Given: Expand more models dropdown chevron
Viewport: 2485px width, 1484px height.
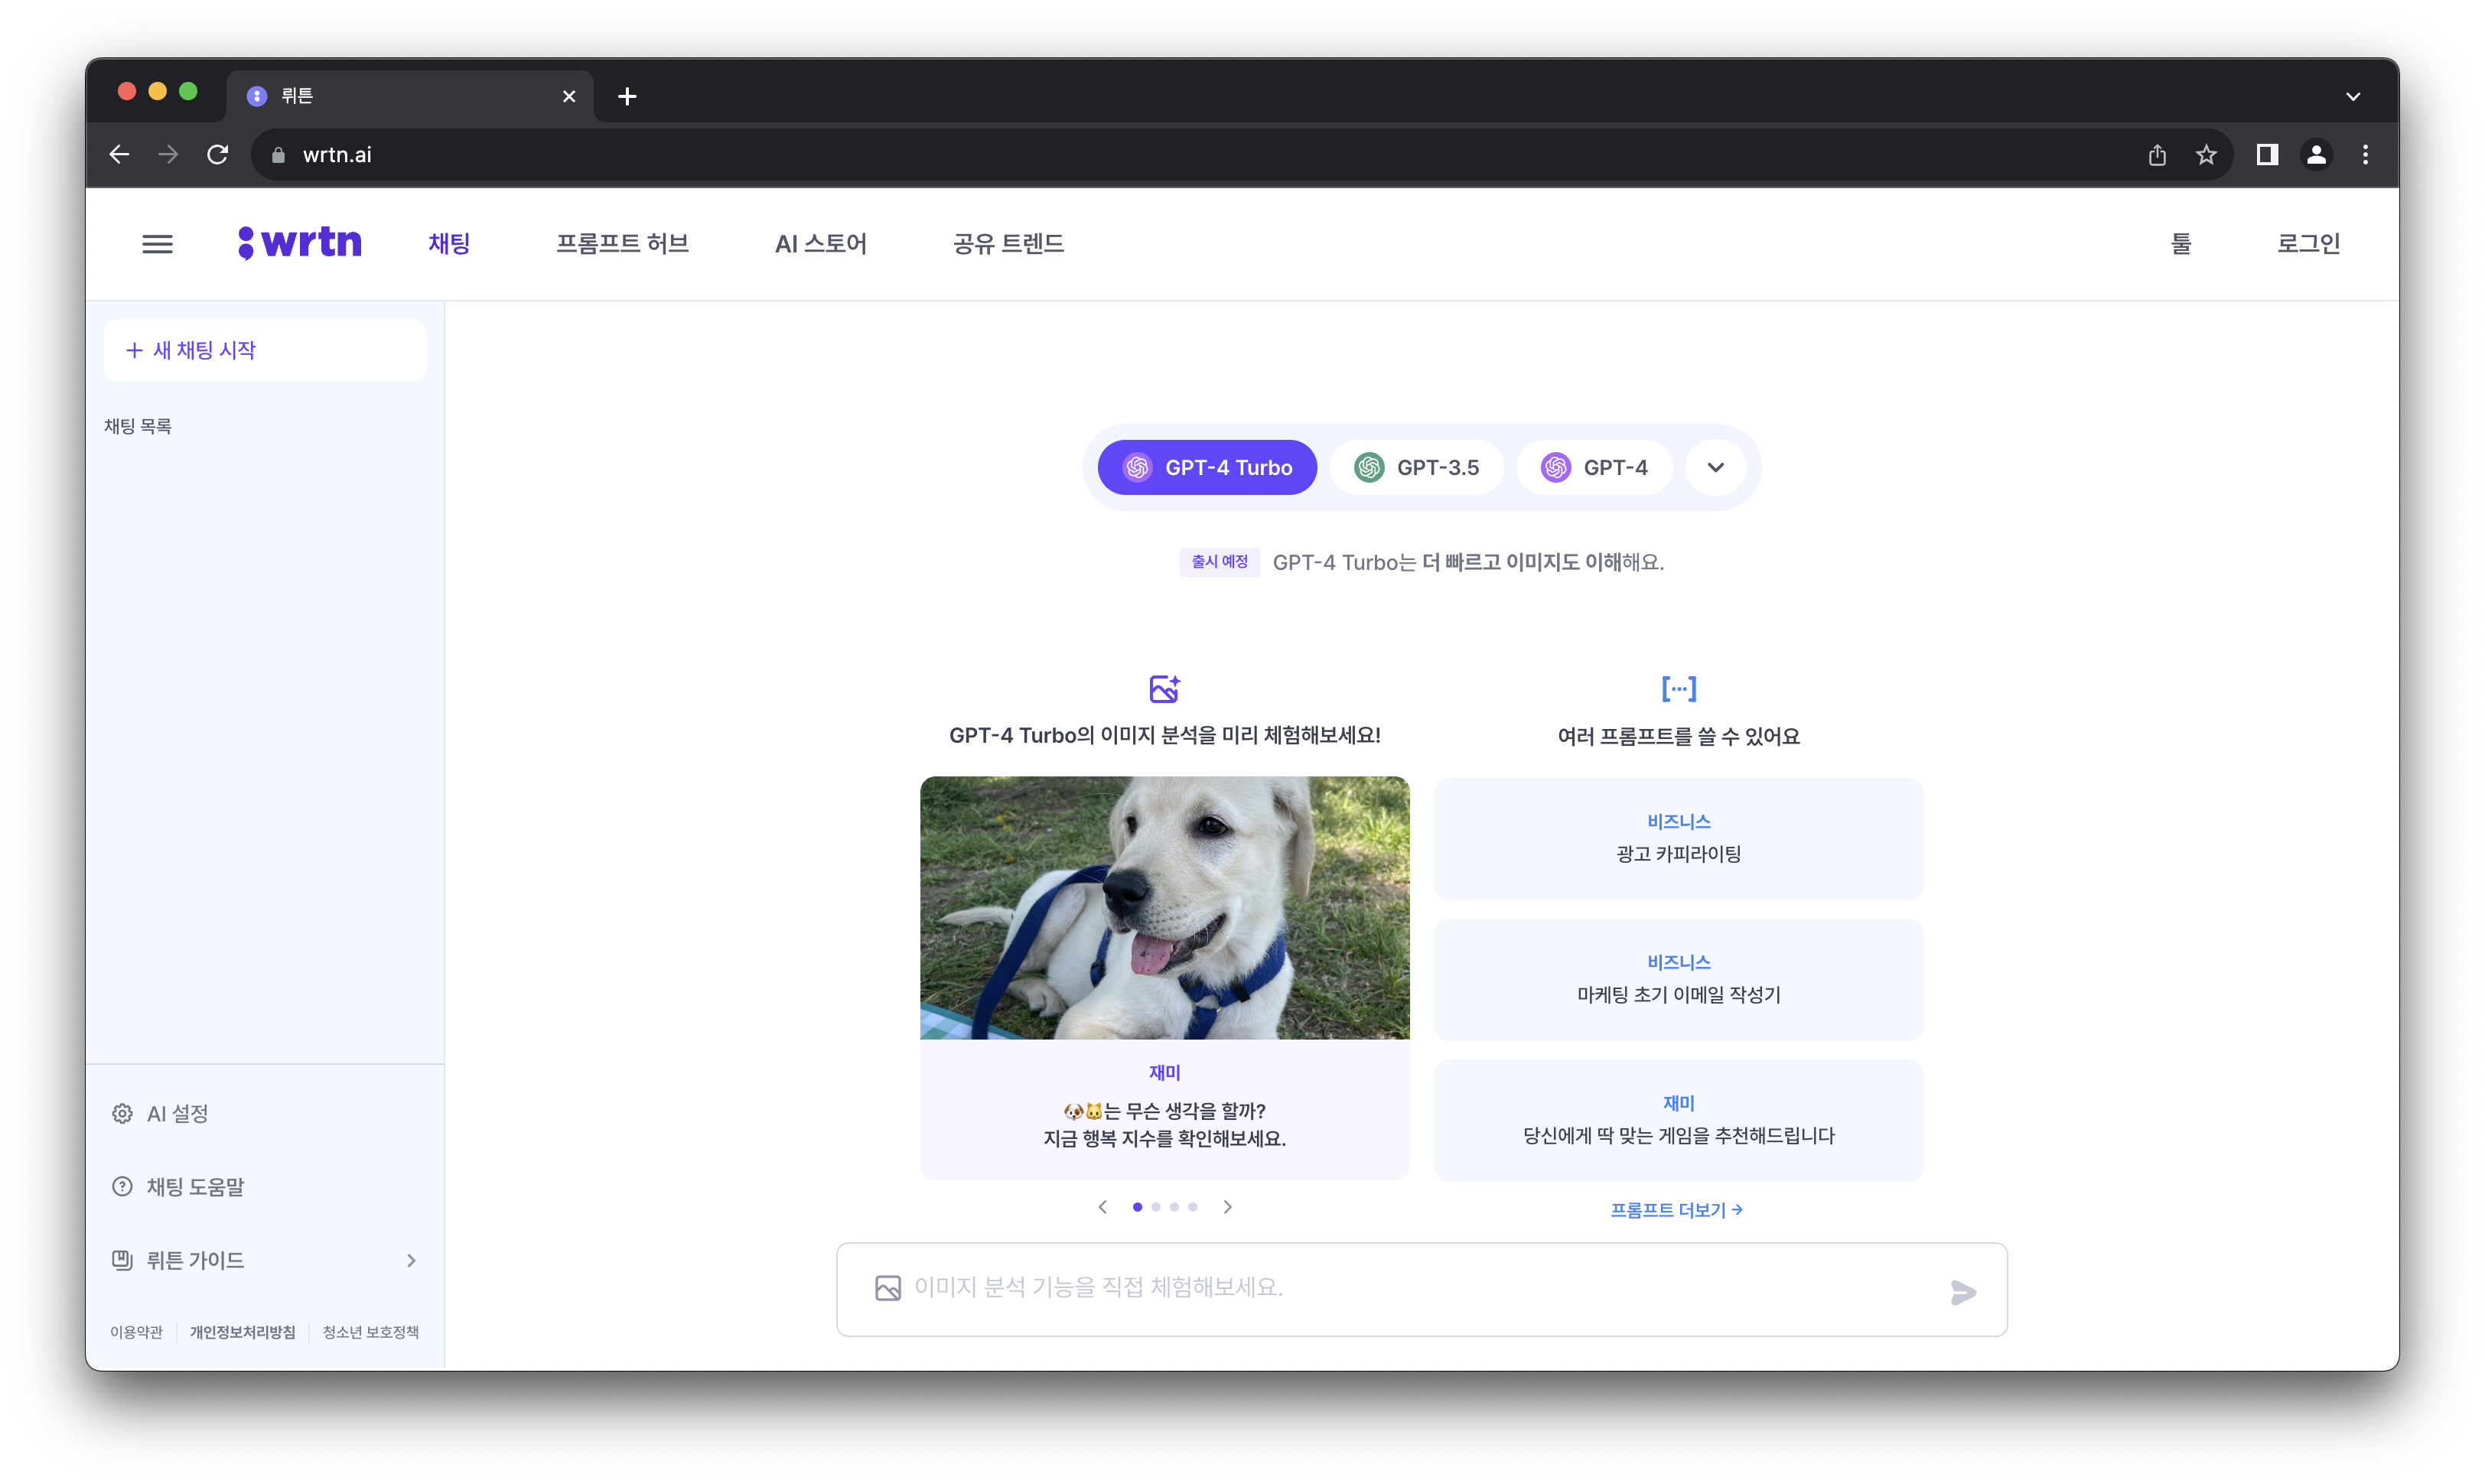Looking at the screenshot, I should click(1715, 467).
